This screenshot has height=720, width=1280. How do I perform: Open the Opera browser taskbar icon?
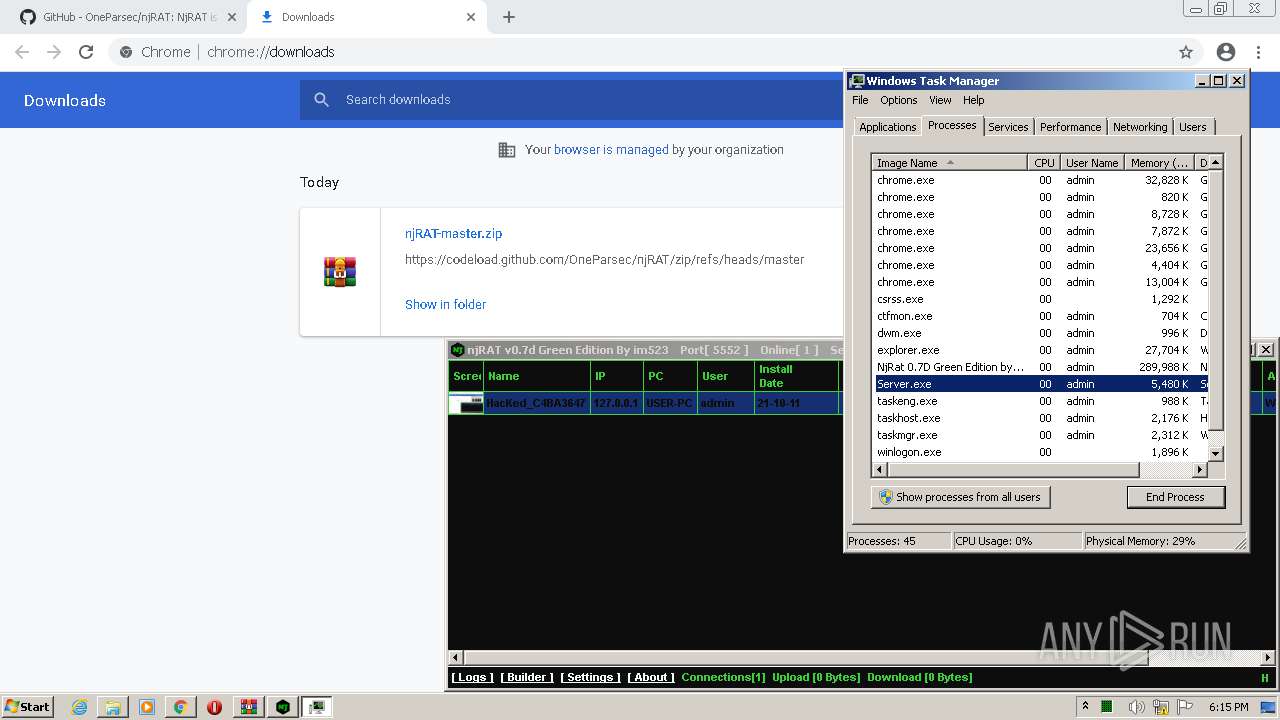click(x=214, y=707)
